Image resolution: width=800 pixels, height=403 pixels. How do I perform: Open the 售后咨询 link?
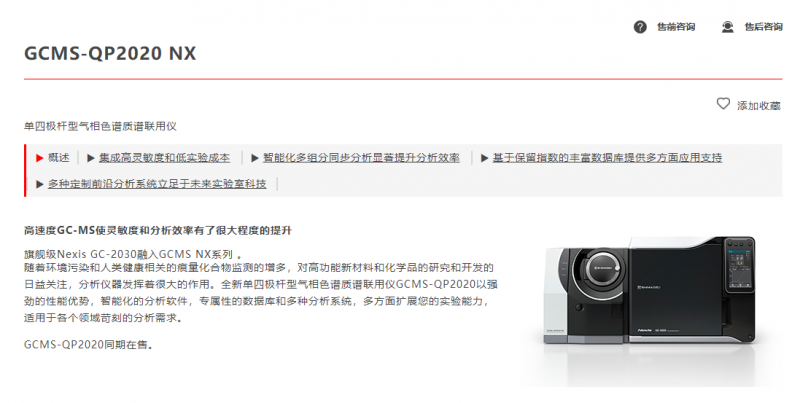(763, 27)
